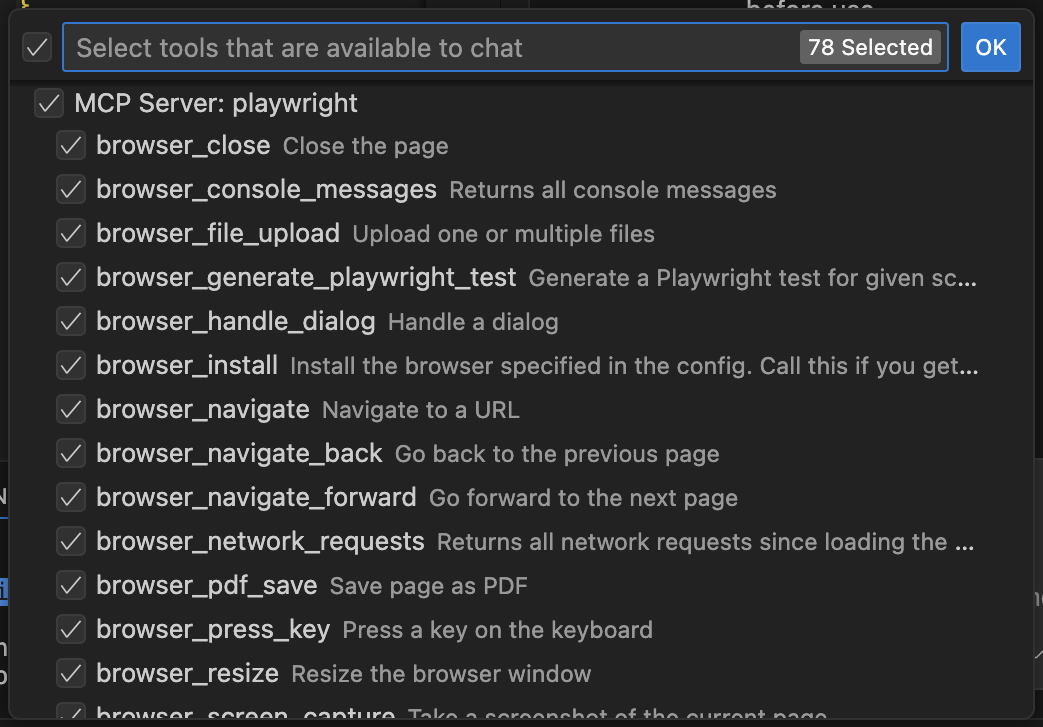The width and height of the screenshot is (1043, 727).
Task: Toggle the select-all checkbox beside the search box
Action: point(37,47)
